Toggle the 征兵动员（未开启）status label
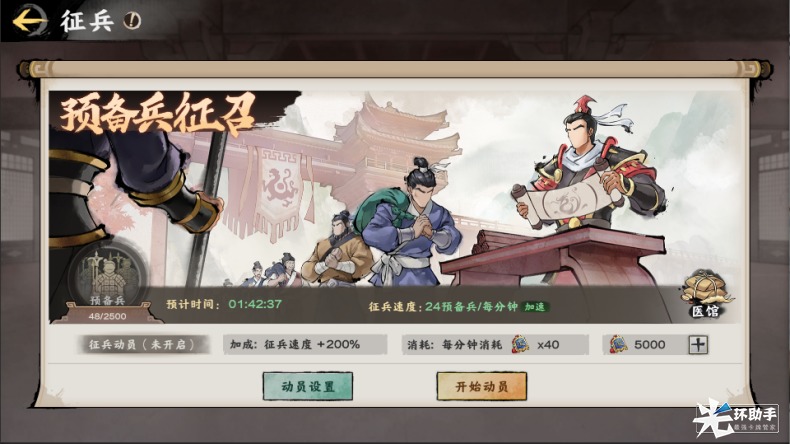 coord(142,345)
